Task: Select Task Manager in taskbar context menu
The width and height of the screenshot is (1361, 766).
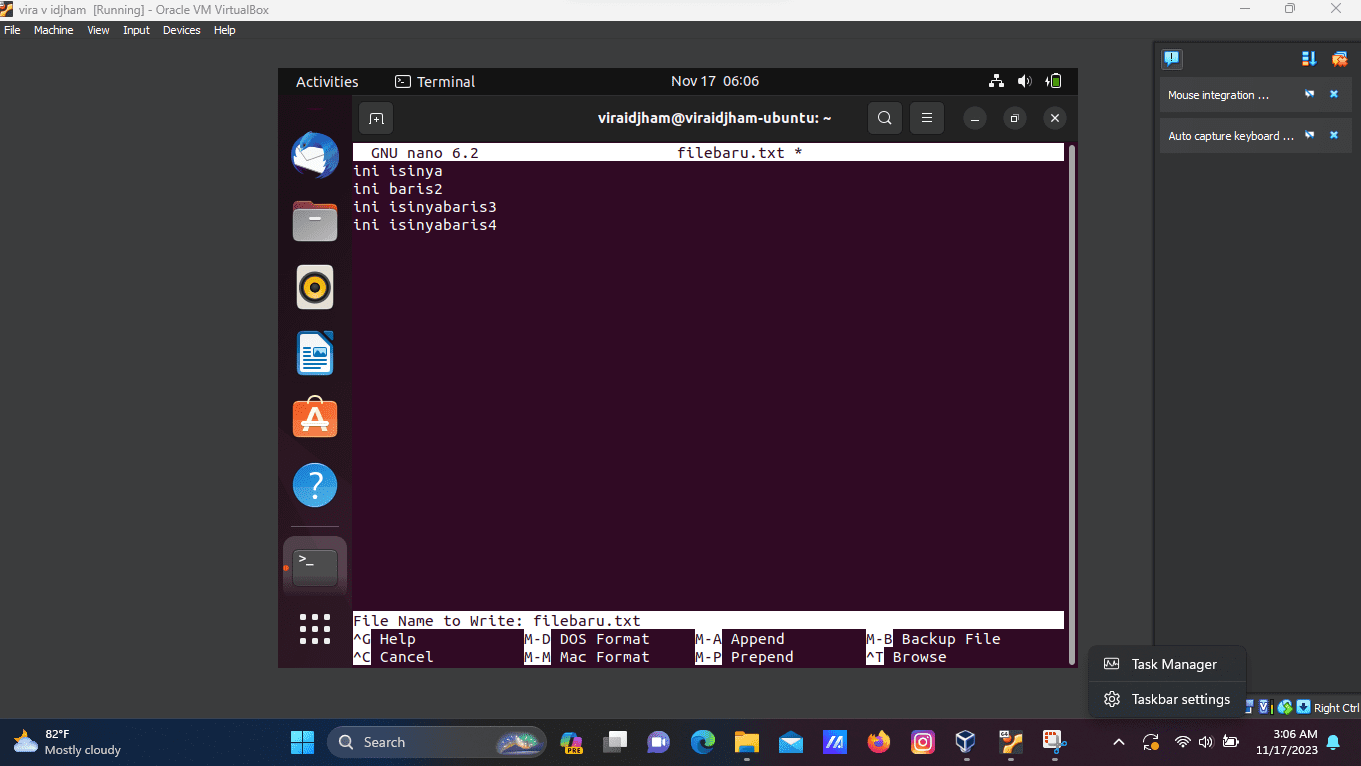Action: [x=1167, y=664]
